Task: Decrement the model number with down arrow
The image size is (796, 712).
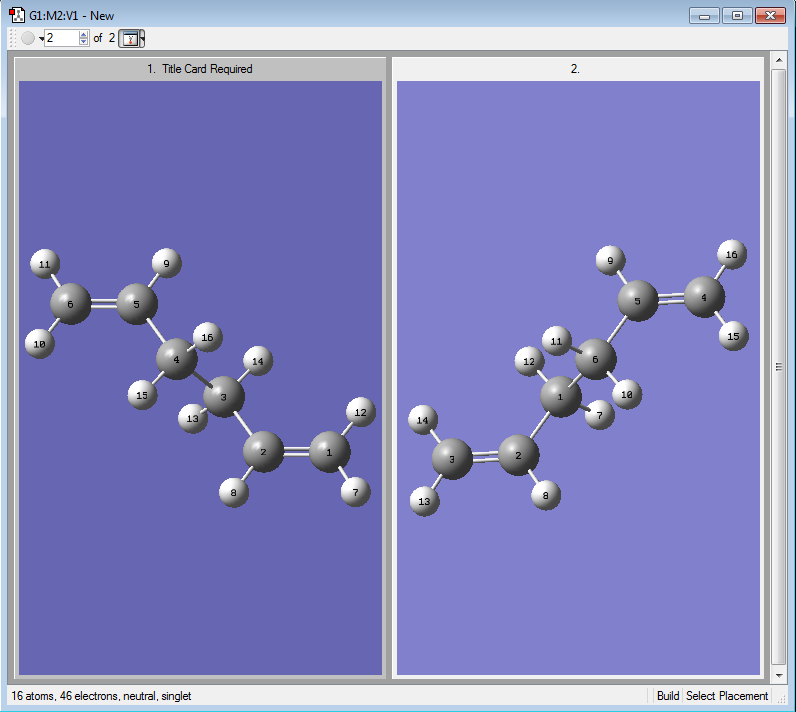Action: tap(83, 42)
